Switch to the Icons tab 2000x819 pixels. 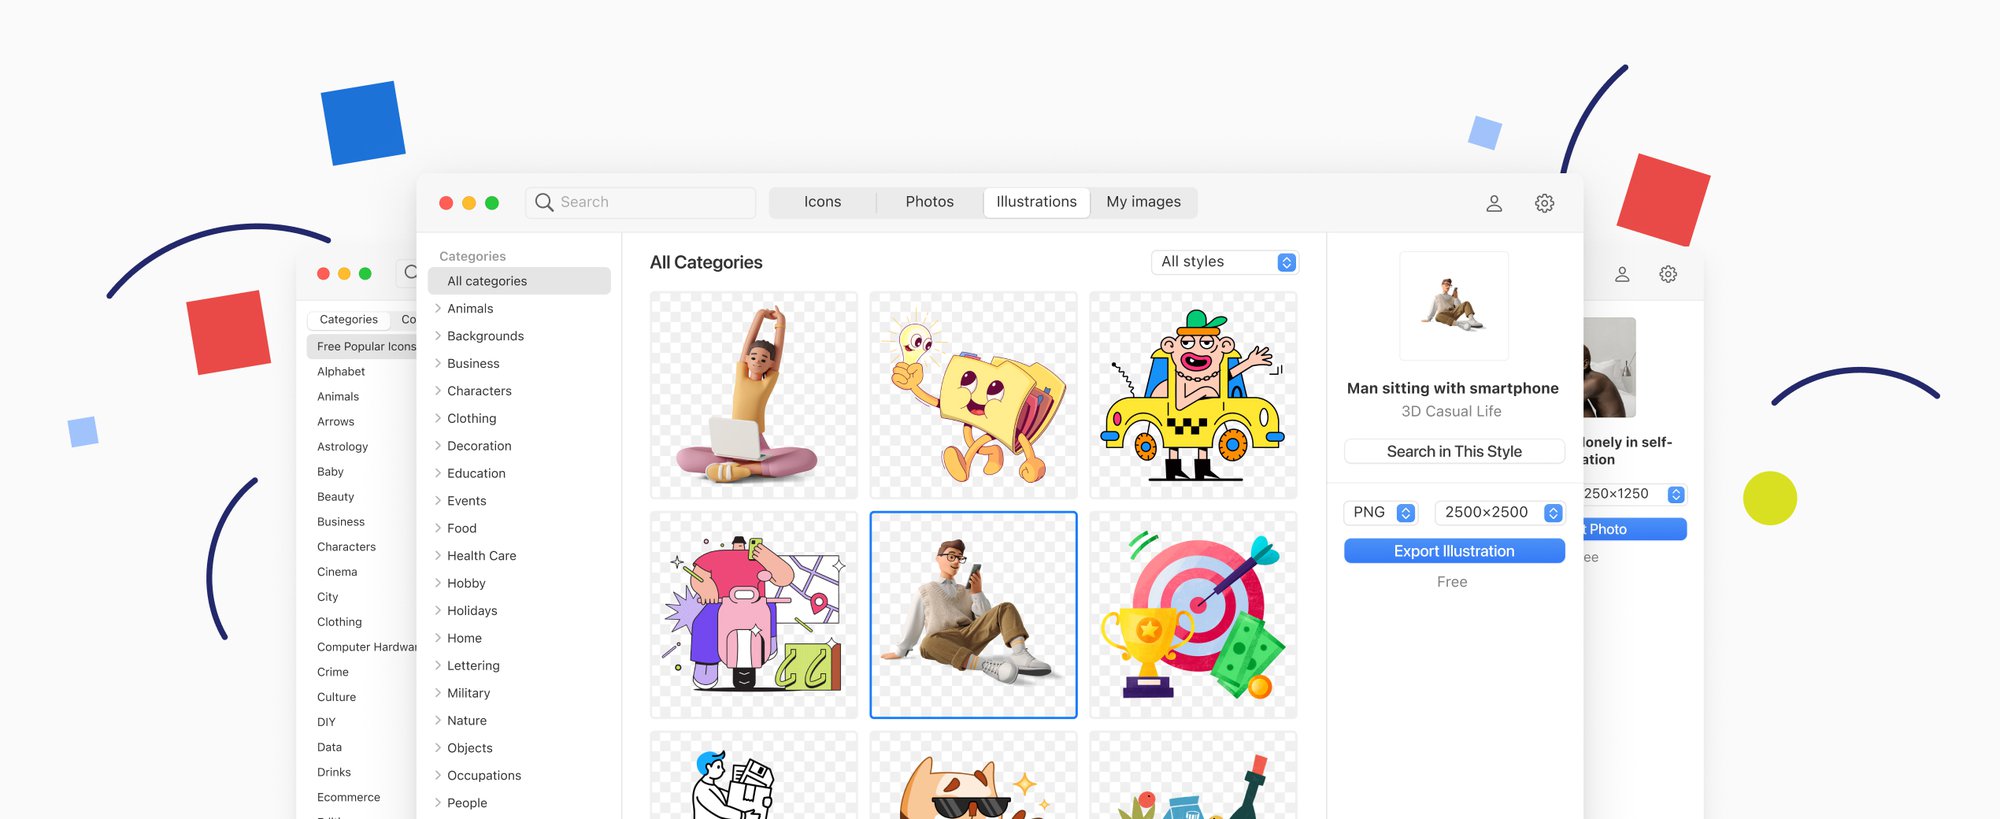pyautogui.click(x=822, y=202)
